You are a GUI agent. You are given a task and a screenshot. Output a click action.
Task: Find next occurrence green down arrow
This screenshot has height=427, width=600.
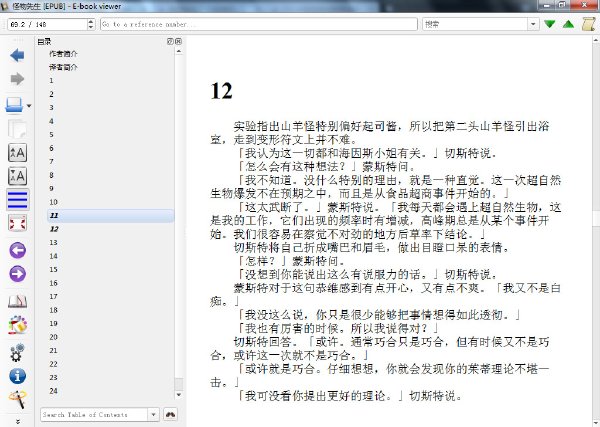550,24
